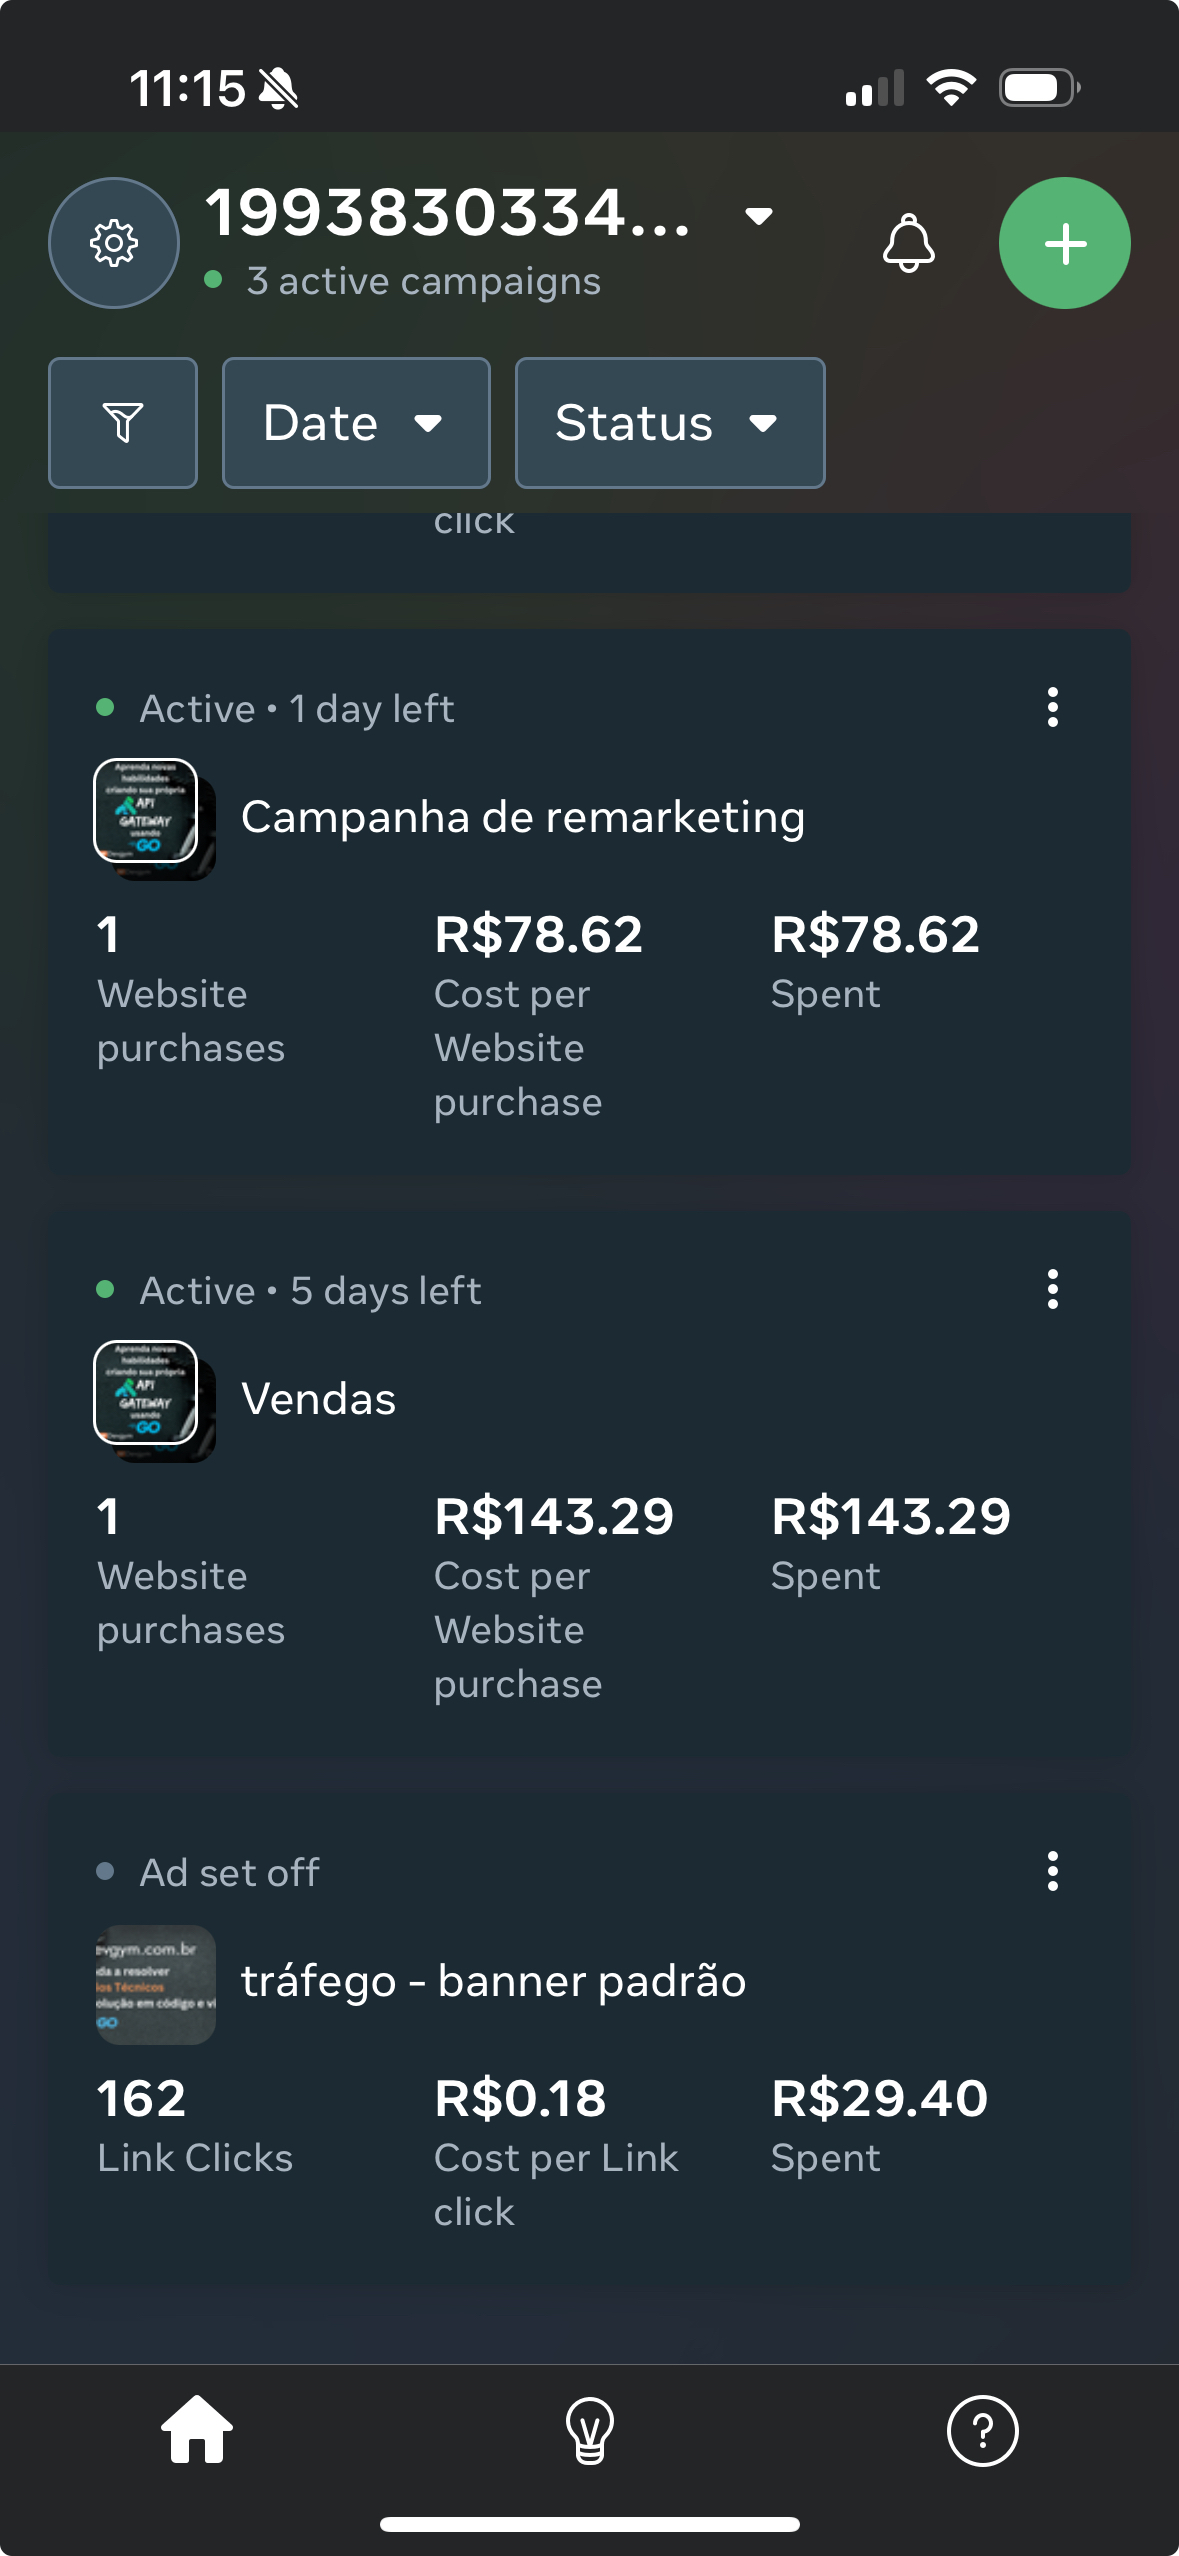The width and height of the screenshot is (1179, 2556).
Task: Open options for Campanha de remarketing
Action: (1052, 708)
